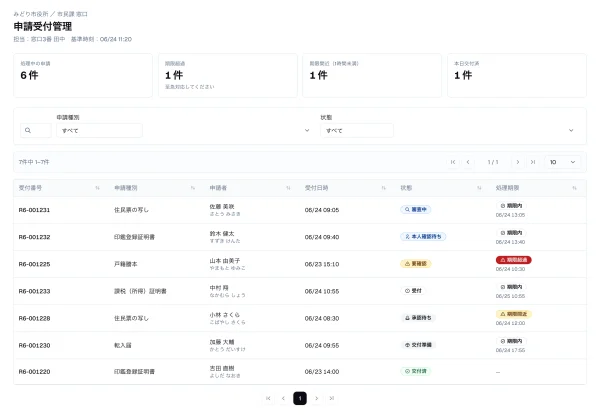Click the 7件中 1–7件 record count
The height and width of the screenshot is (415, 600).
pos(34,162)
